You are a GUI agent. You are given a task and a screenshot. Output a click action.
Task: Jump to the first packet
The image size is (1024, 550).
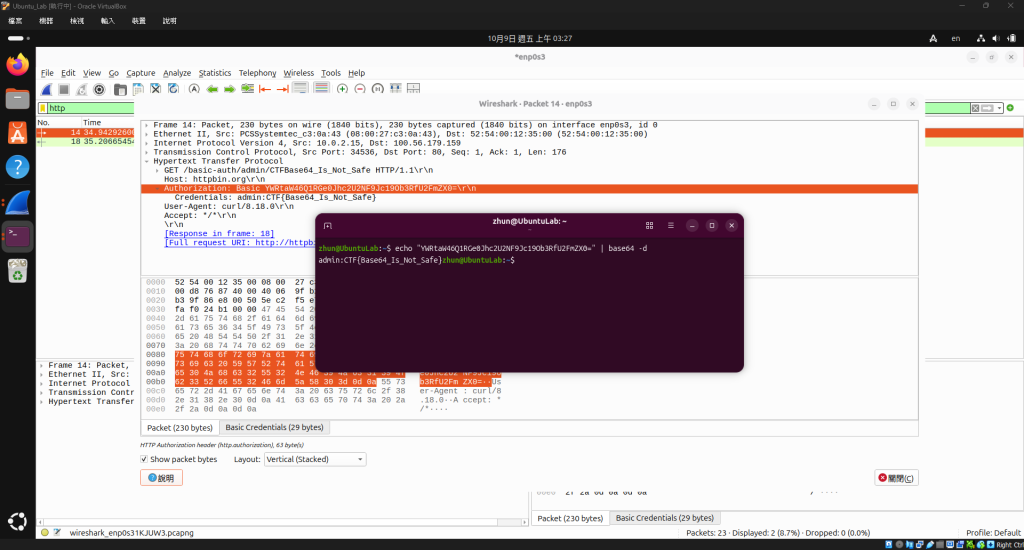coord(265,89)
